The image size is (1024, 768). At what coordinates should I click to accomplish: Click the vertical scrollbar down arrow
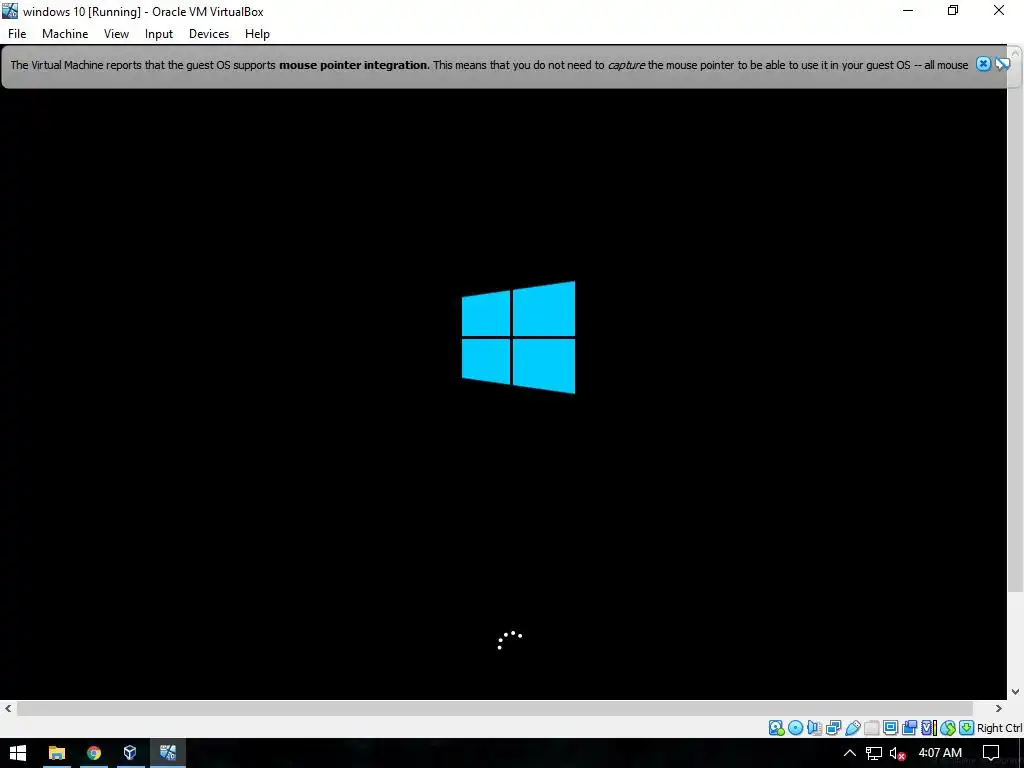click(x=1016, y=692)
